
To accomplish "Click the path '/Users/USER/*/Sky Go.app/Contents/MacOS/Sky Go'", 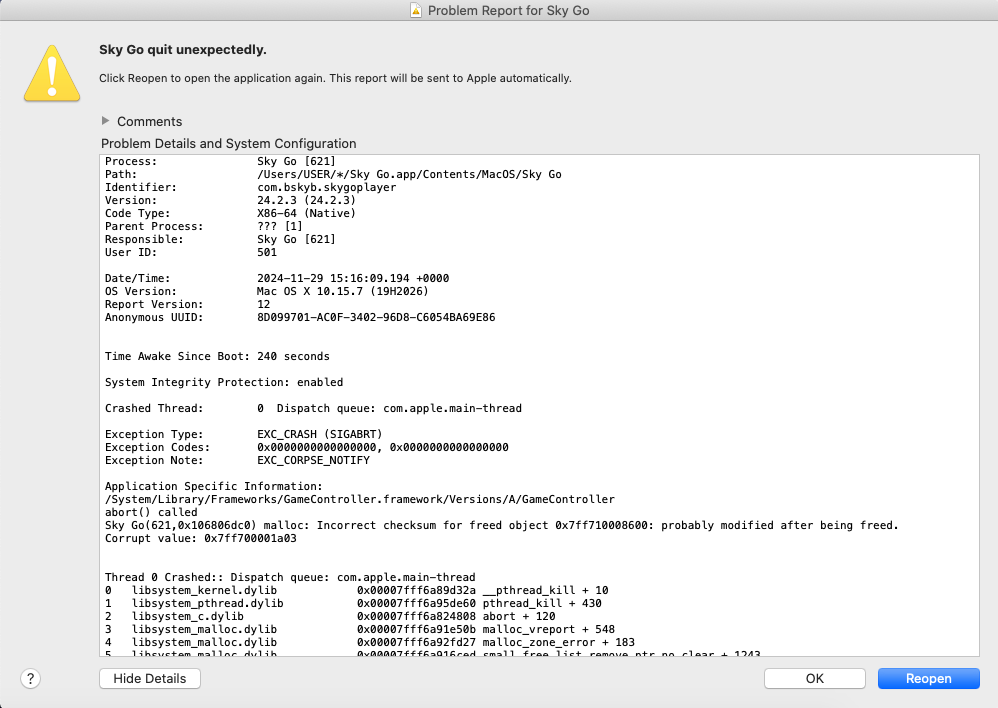I will coord(409,174).
